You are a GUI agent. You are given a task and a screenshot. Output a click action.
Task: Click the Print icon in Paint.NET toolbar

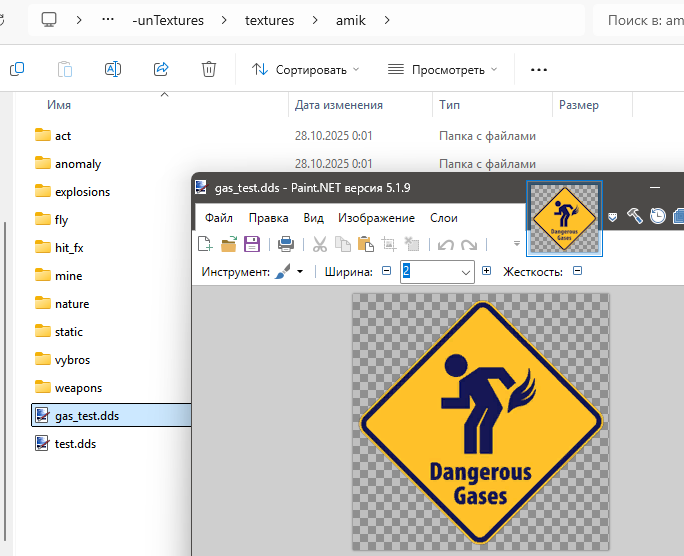pyautogui.click(x=285, y=243)
